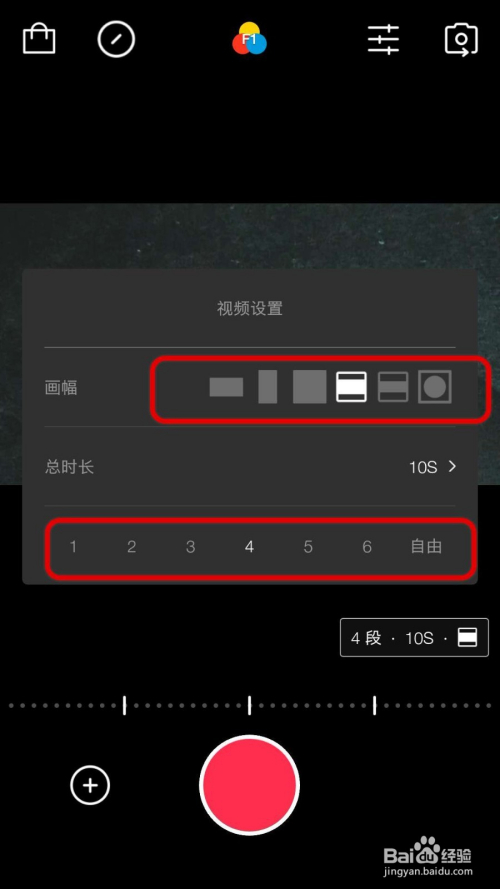Choose the circle frame format

tap(435, 387)
